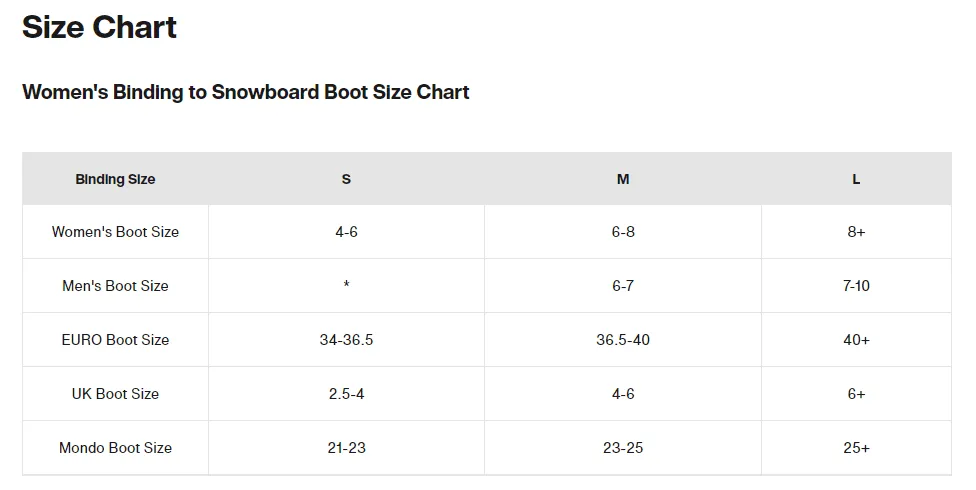The width and height of the screenshot is (976, 490).
Task: Click the 25+ Mondo size cell
Action: 856,448
